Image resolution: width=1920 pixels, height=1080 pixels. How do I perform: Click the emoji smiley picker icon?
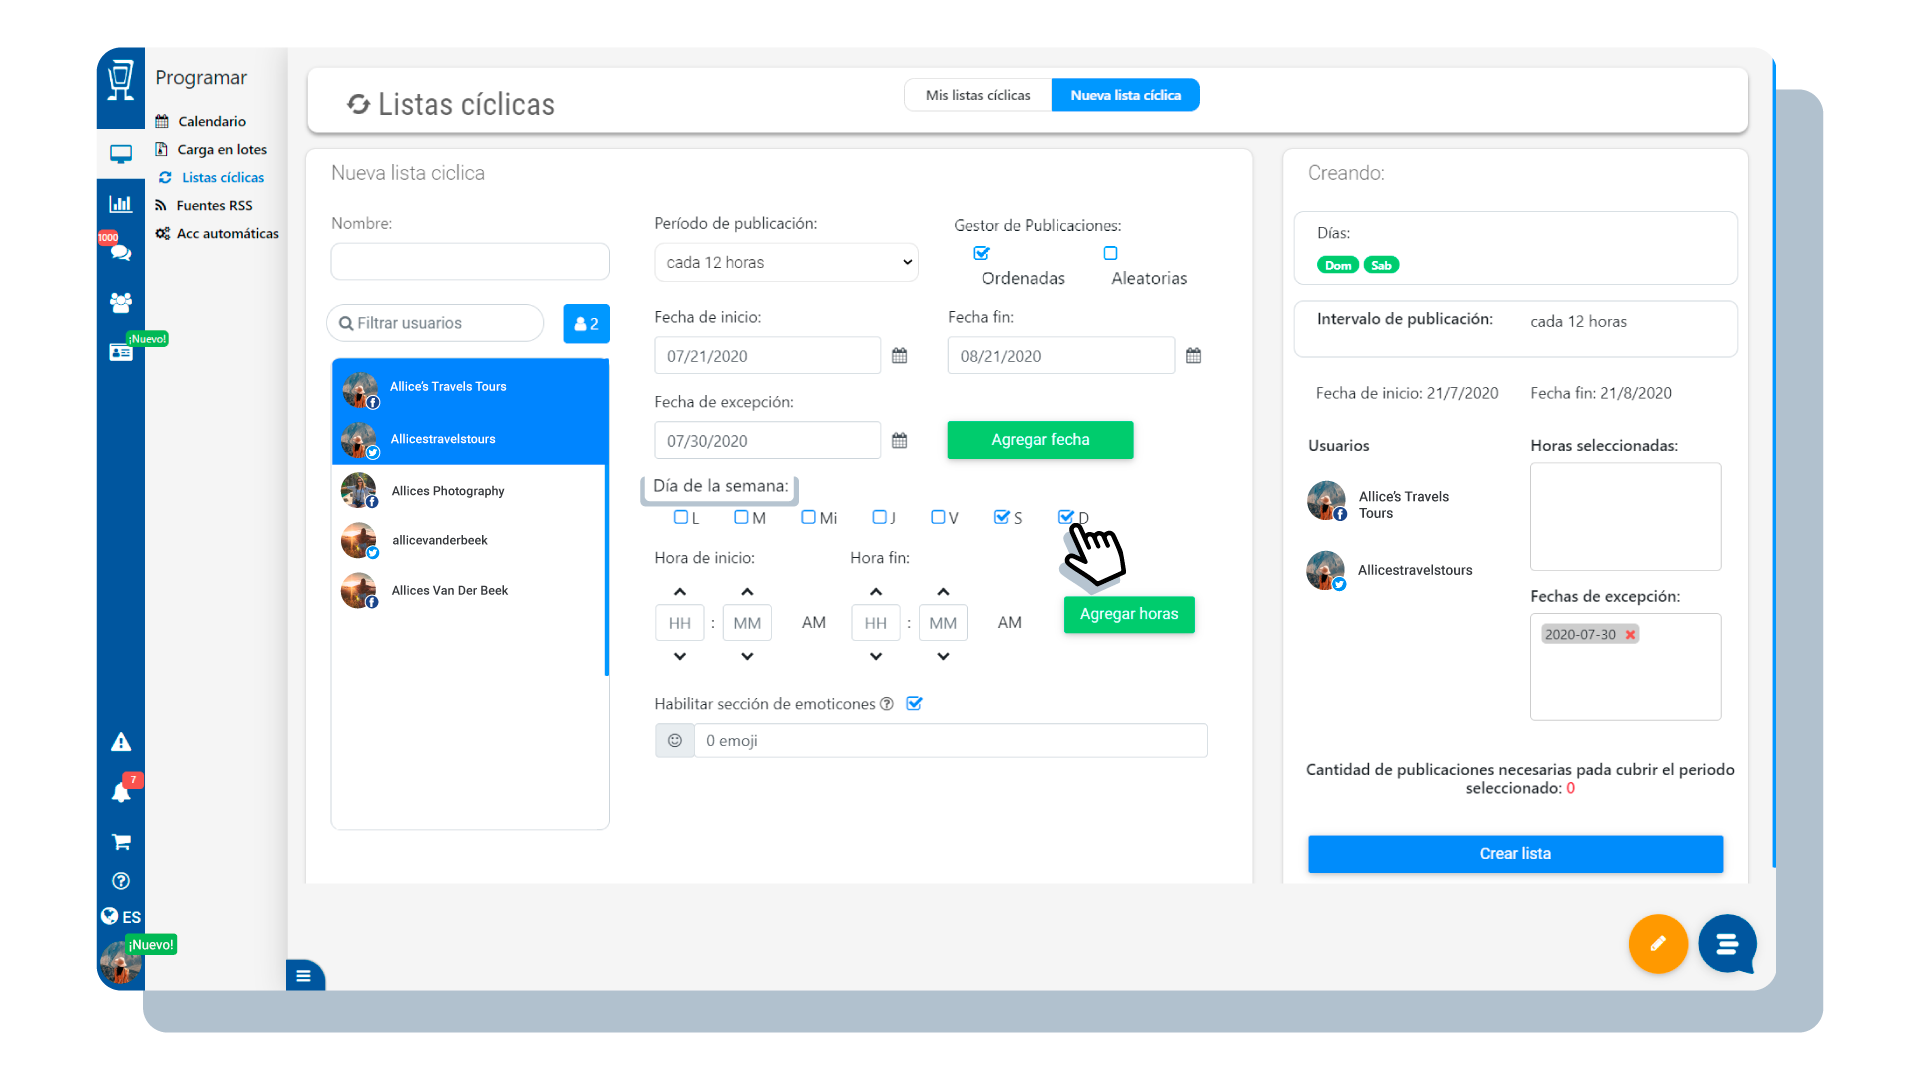pos(675,741)
